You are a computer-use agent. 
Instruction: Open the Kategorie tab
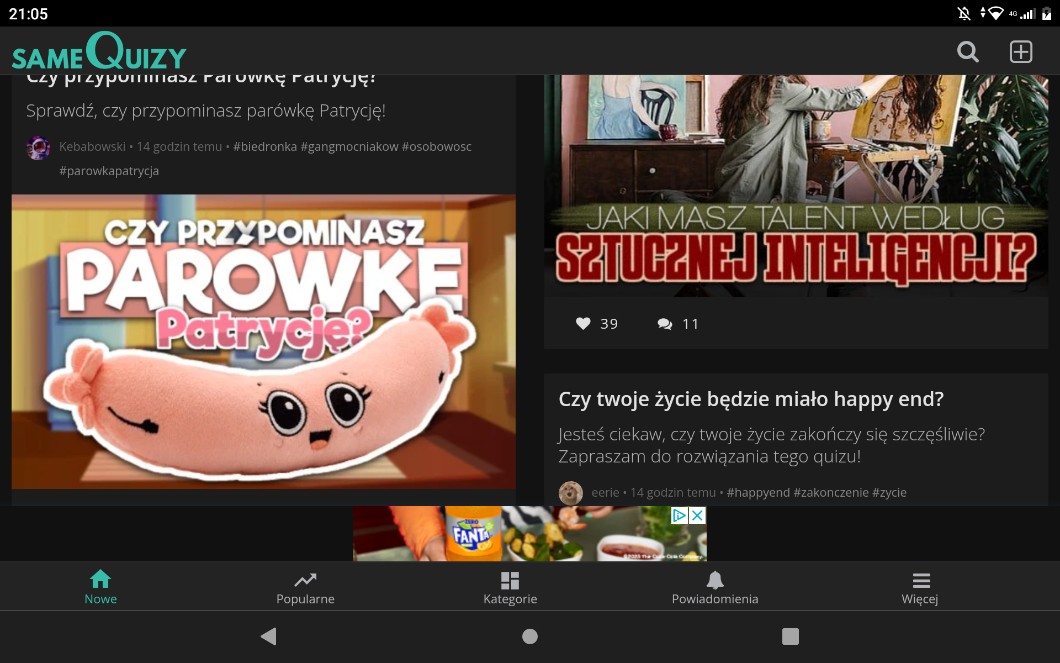click(510, 587)
